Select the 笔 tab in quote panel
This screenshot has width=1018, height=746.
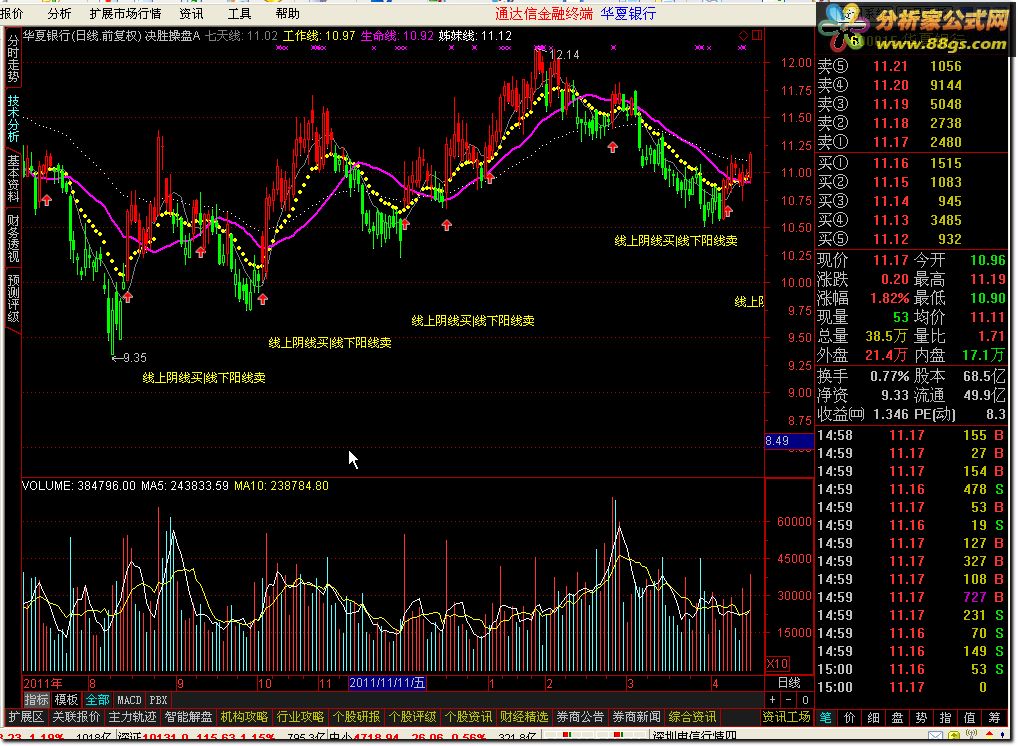[x=825, y=717]
